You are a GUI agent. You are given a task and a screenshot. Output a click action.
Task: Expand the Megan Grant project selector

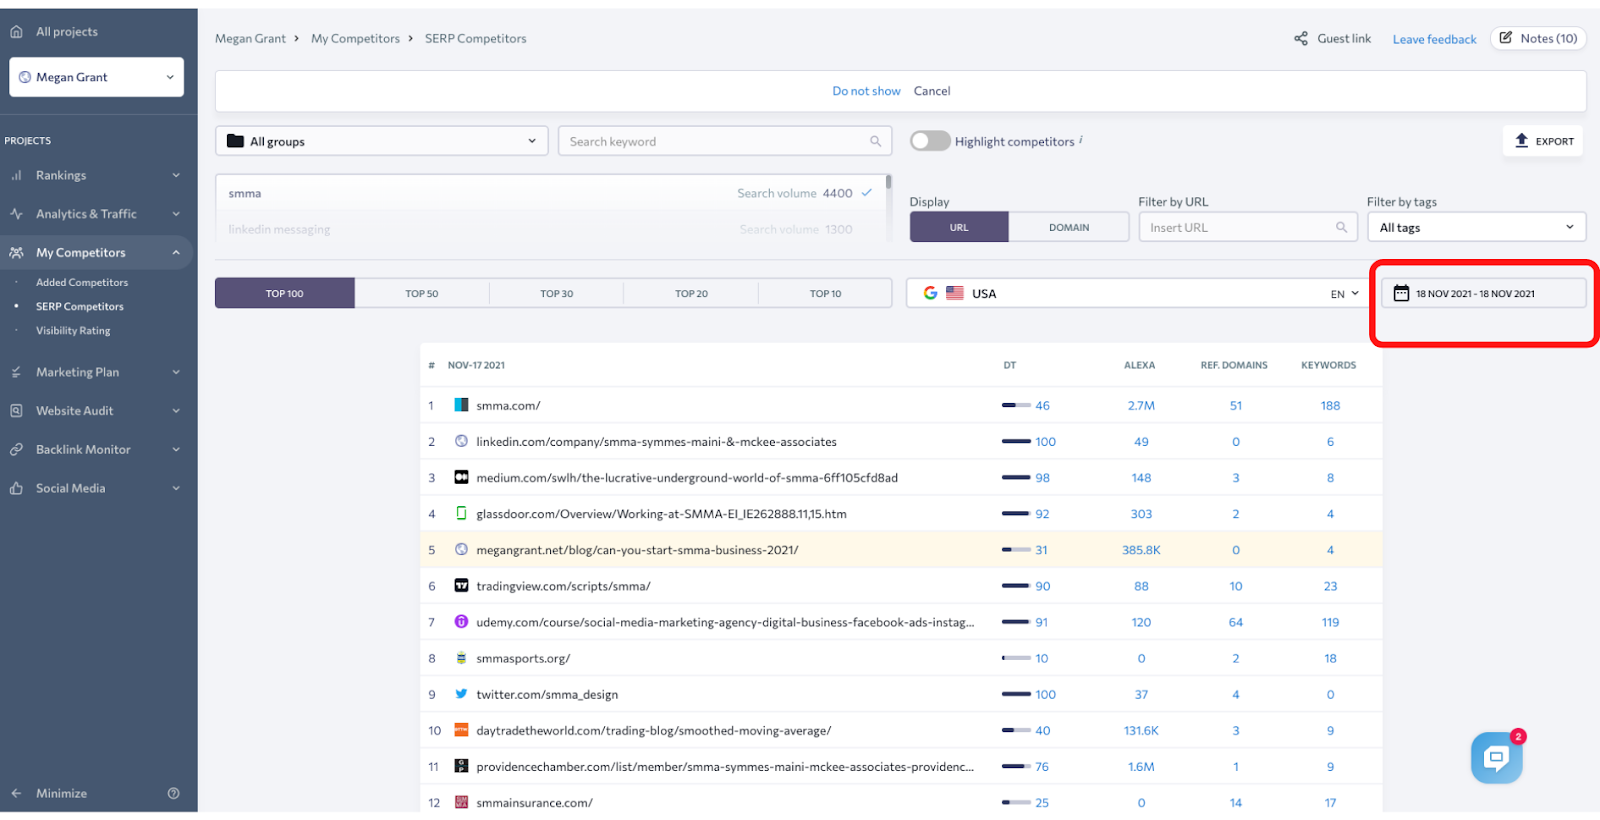pos(97,77)
